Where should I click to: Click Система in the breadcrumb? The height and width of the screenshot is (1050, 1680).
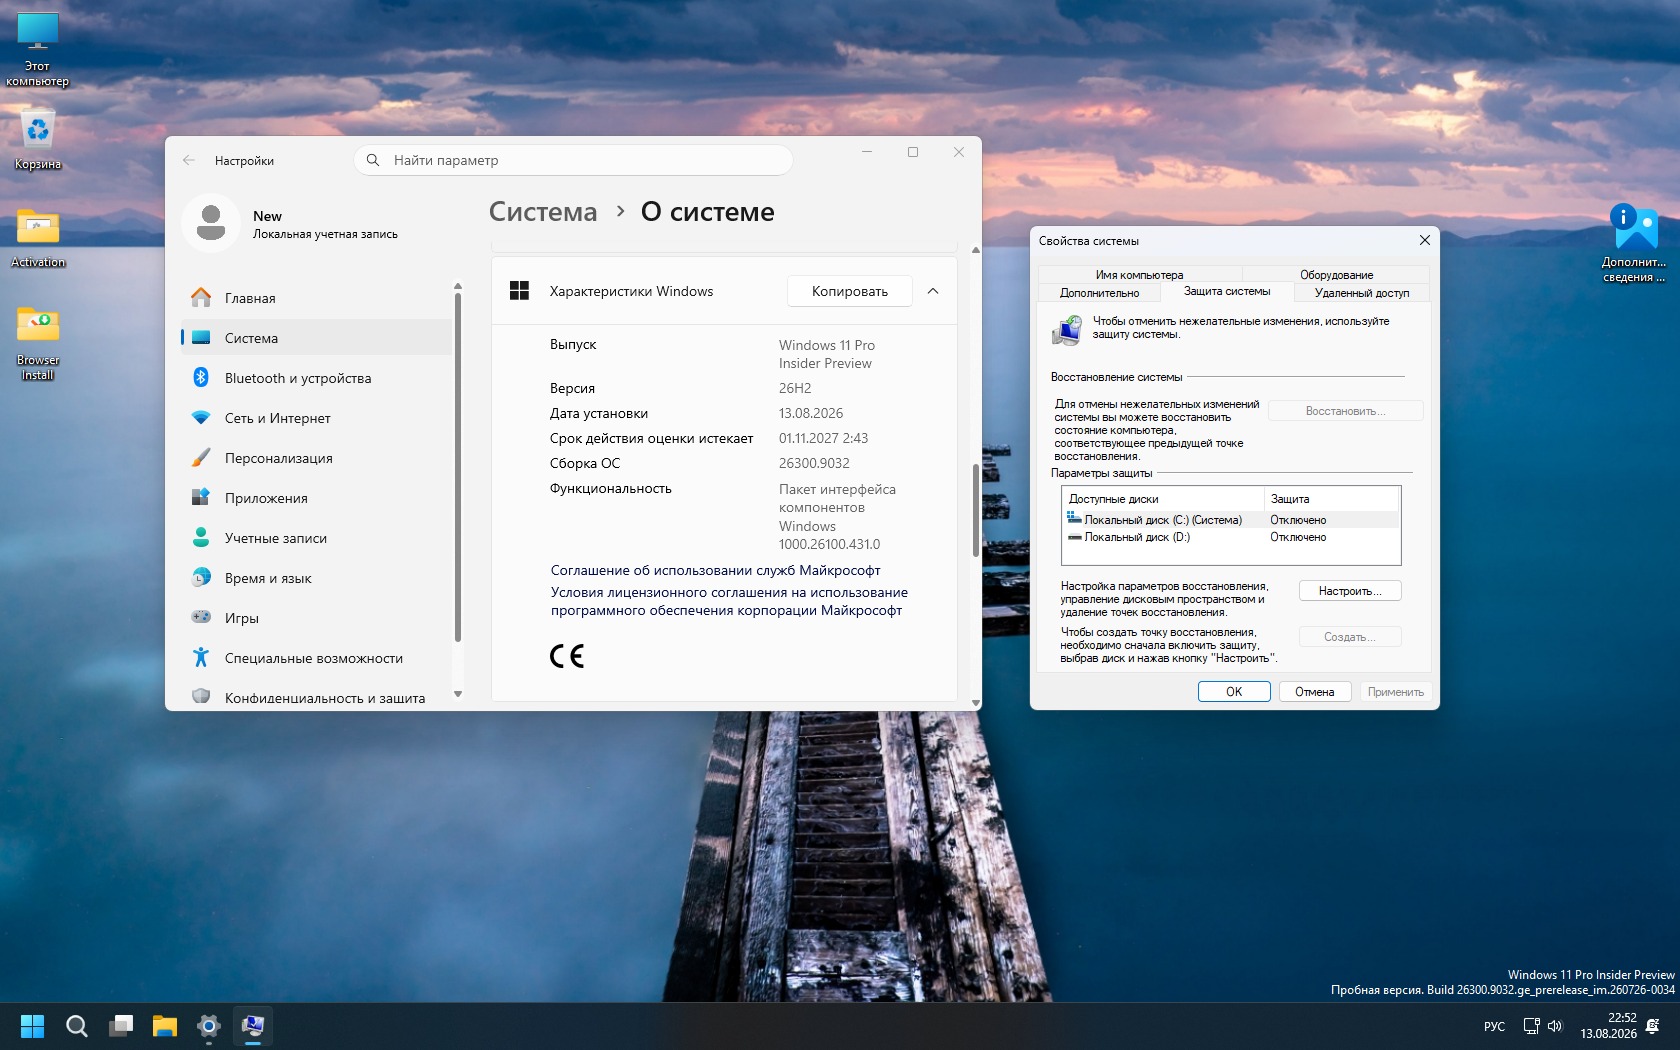(543, 212)
